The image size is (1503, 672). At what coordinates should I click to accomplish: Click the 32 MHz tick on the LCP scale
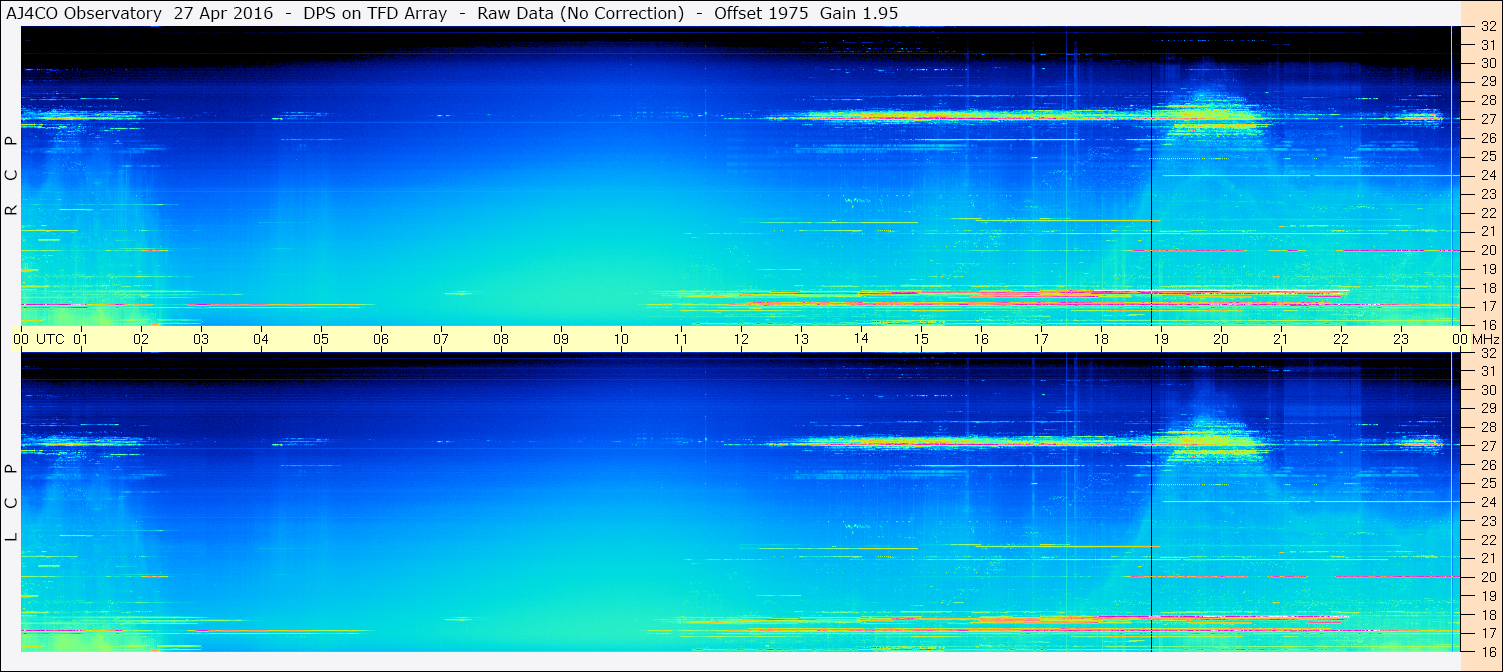1487,353
